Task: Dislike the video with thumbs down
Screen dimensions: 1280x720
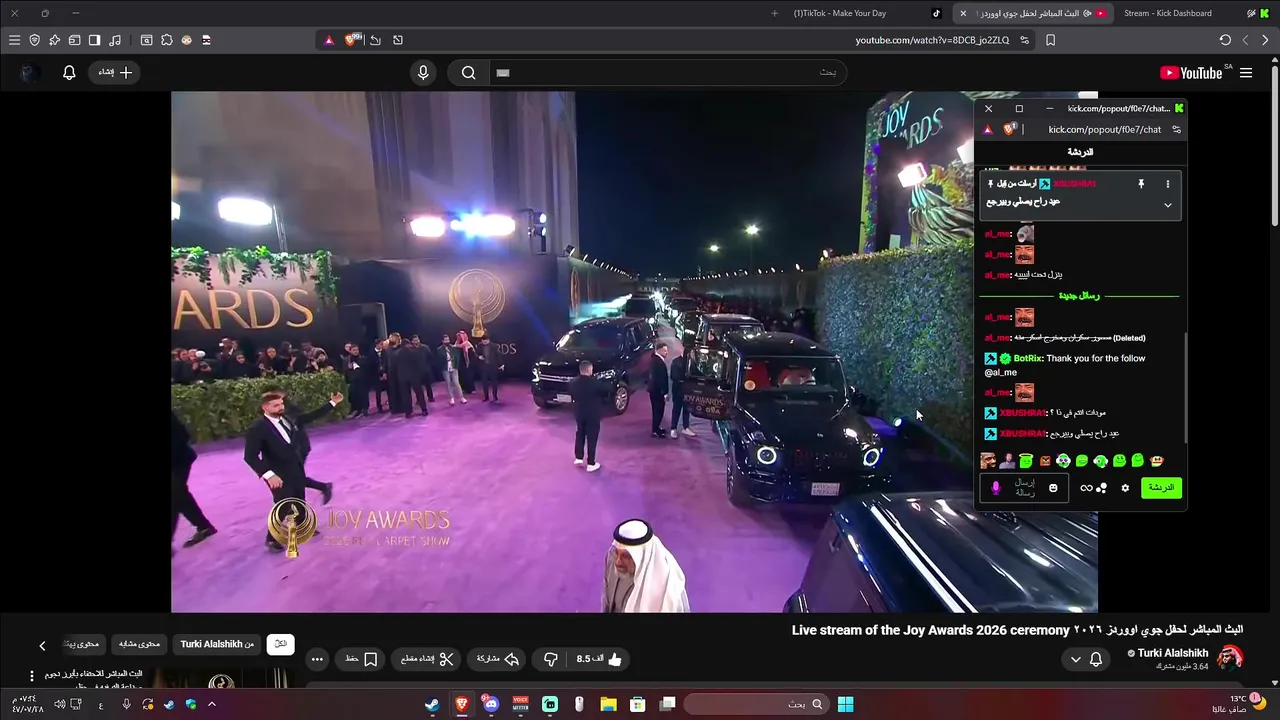Action: click(x=550, y=659)
